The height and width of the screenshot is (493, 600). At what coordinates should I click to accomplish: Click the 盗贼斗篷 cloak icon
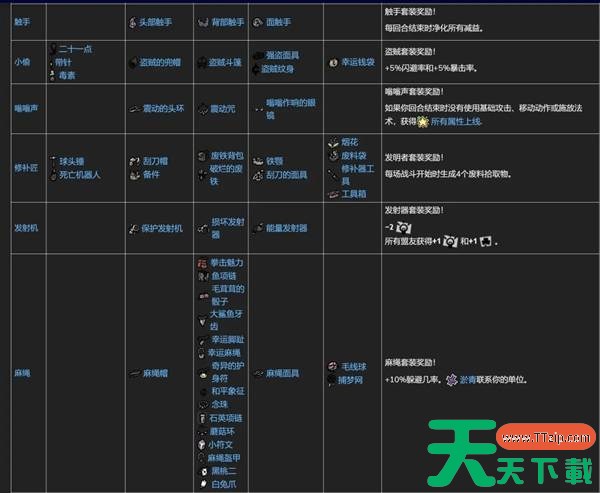[x=202, y=62]
